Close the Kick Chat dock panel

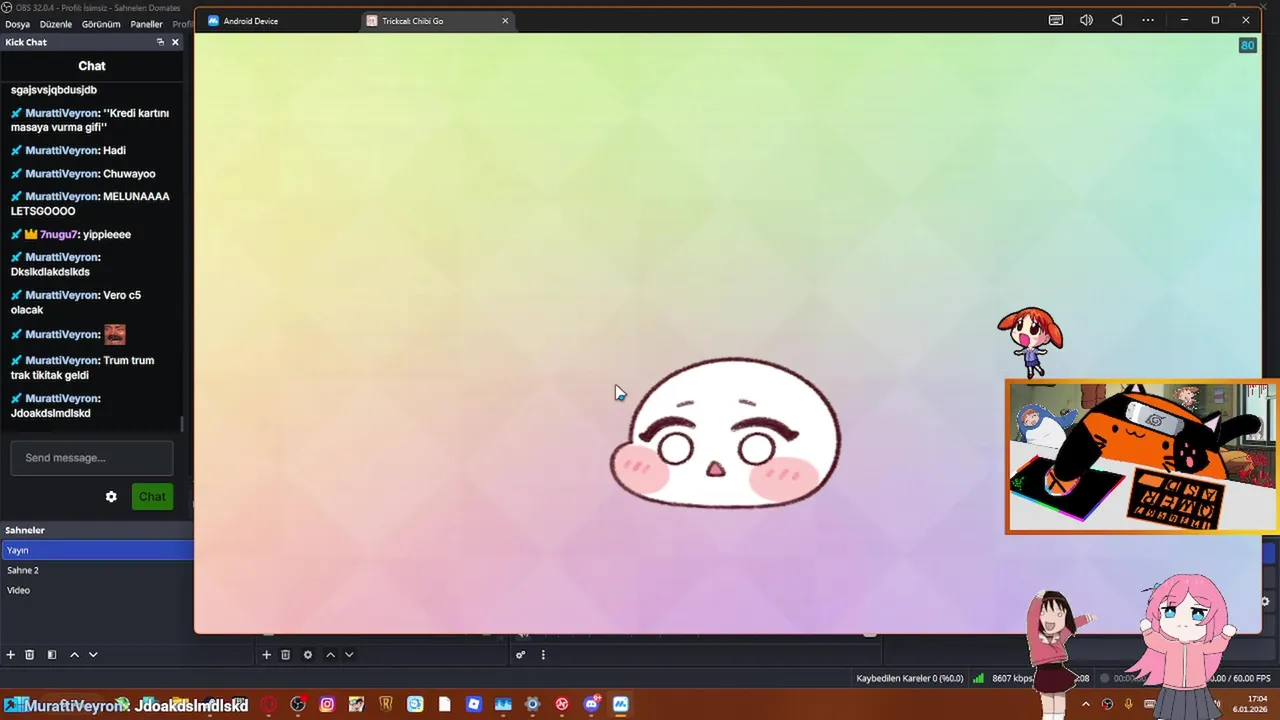point(175,42)
